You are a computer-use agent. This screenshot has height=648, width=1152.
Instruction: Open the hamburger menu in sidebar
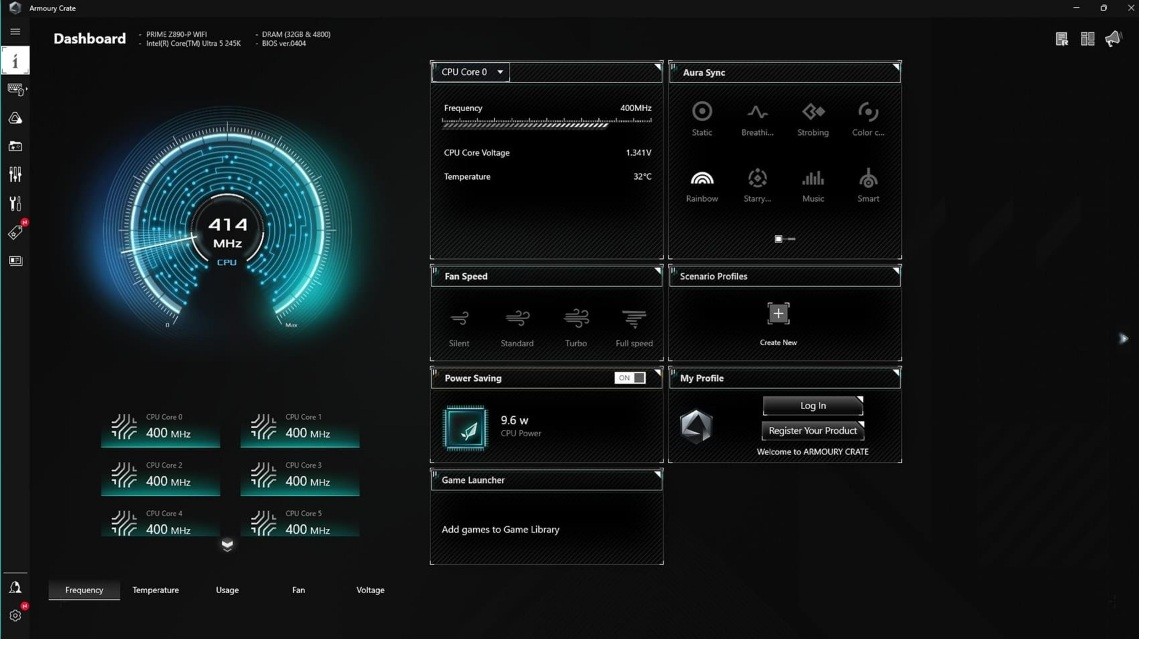point(15,32)
